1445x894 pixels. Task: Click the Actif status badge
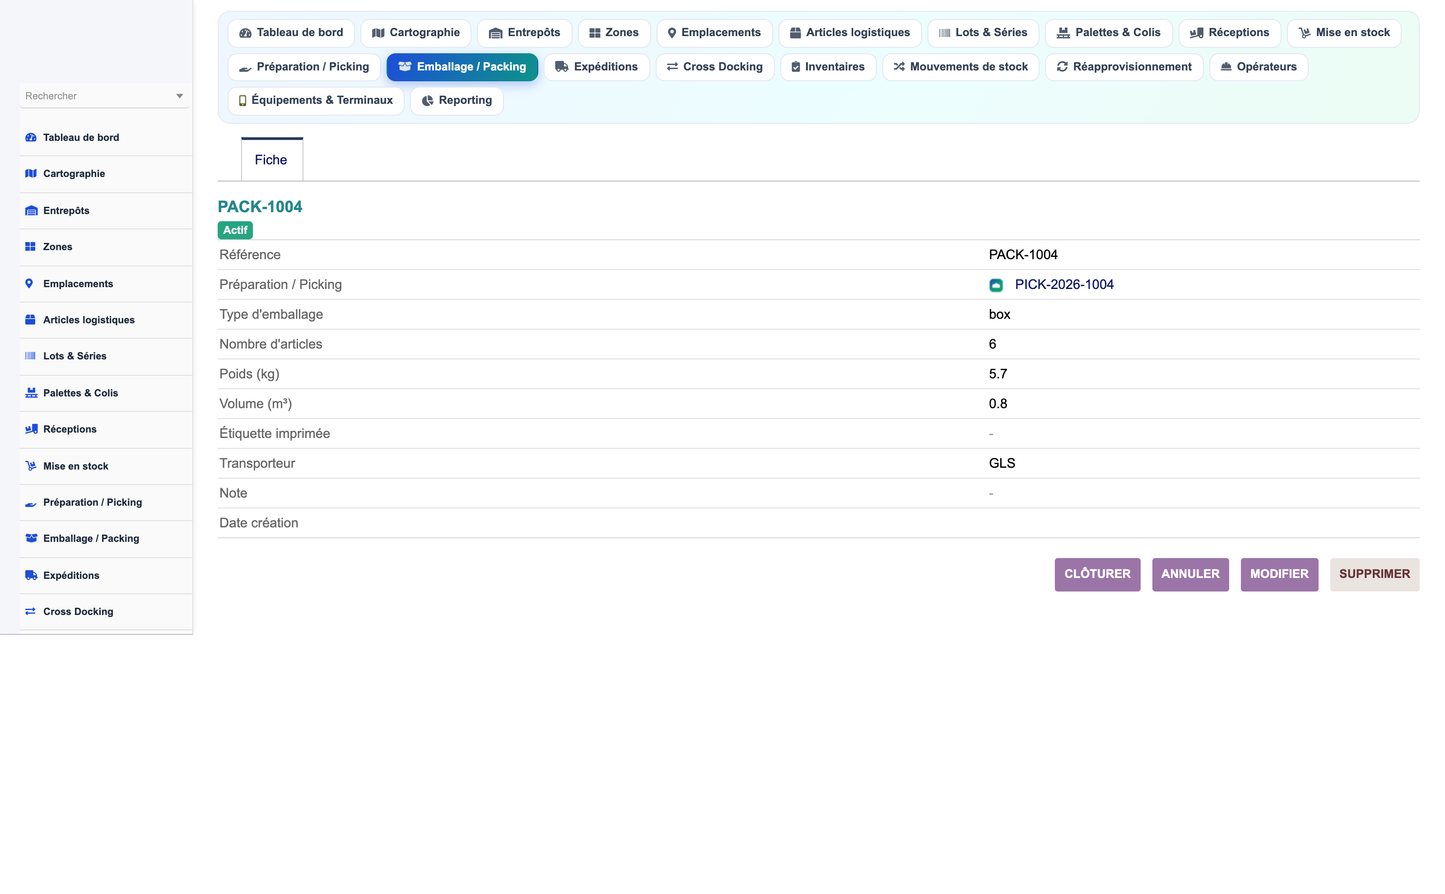(x=235, y=231)
